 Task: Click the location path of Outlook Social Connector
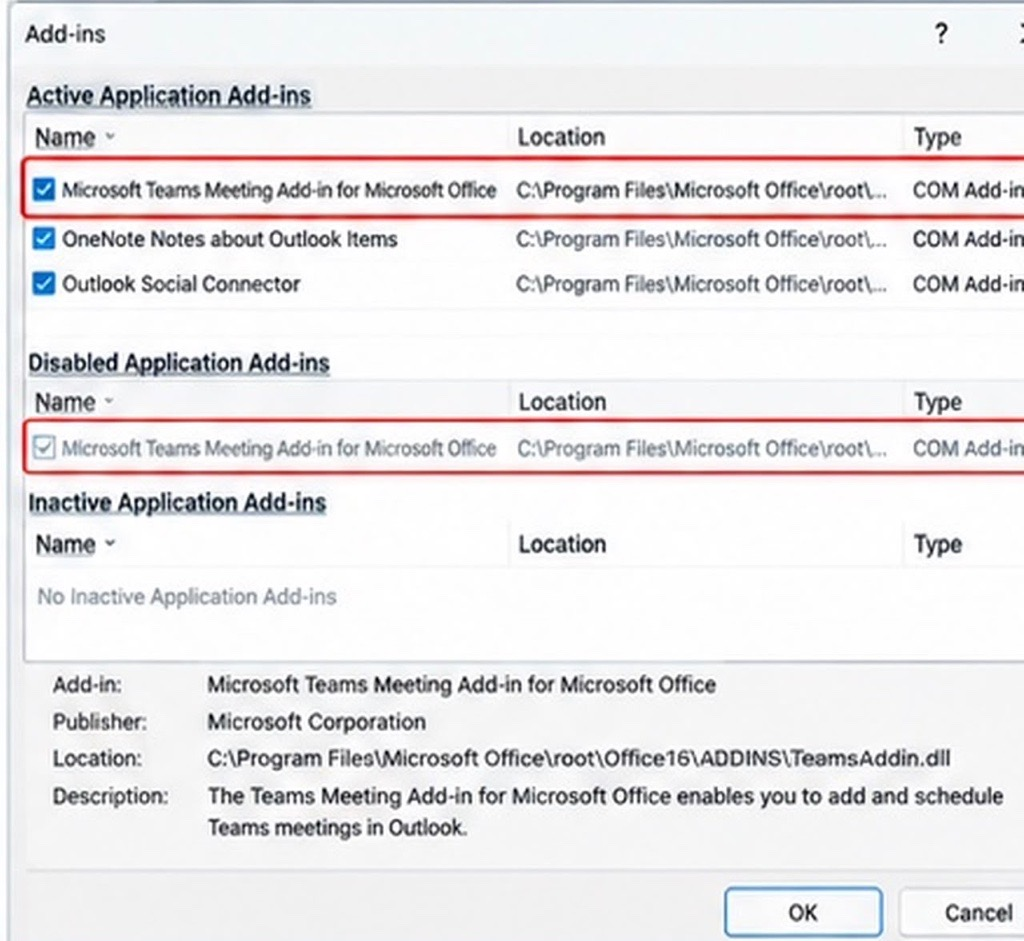[701, 284]
